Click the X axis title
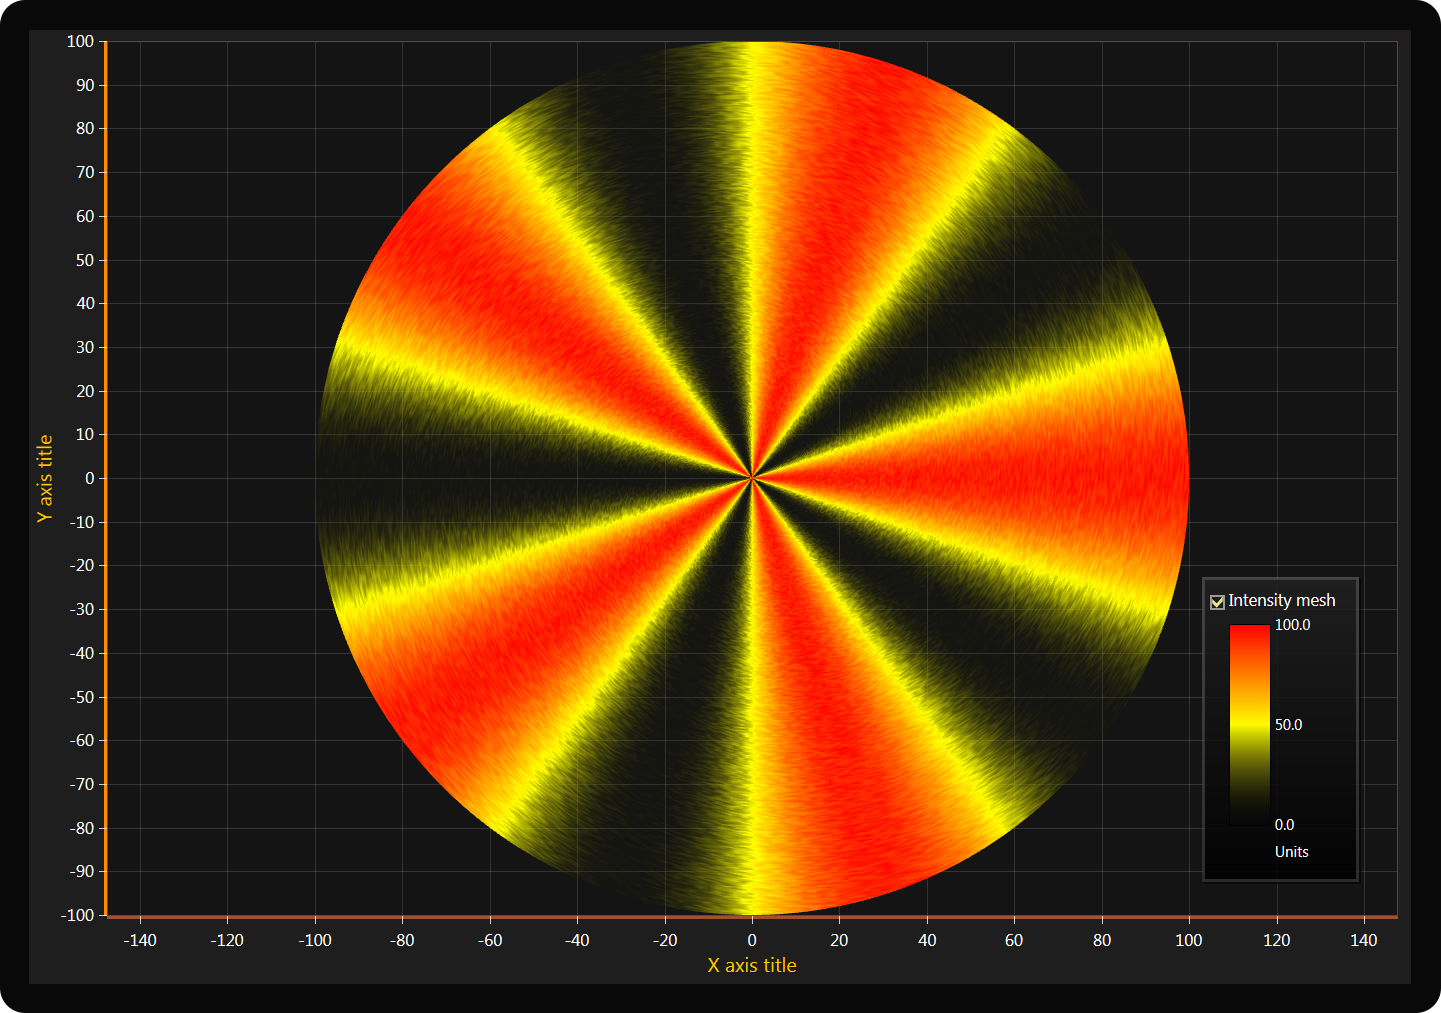Screen dimensions: 1441x1013 (x=752, y=966)
